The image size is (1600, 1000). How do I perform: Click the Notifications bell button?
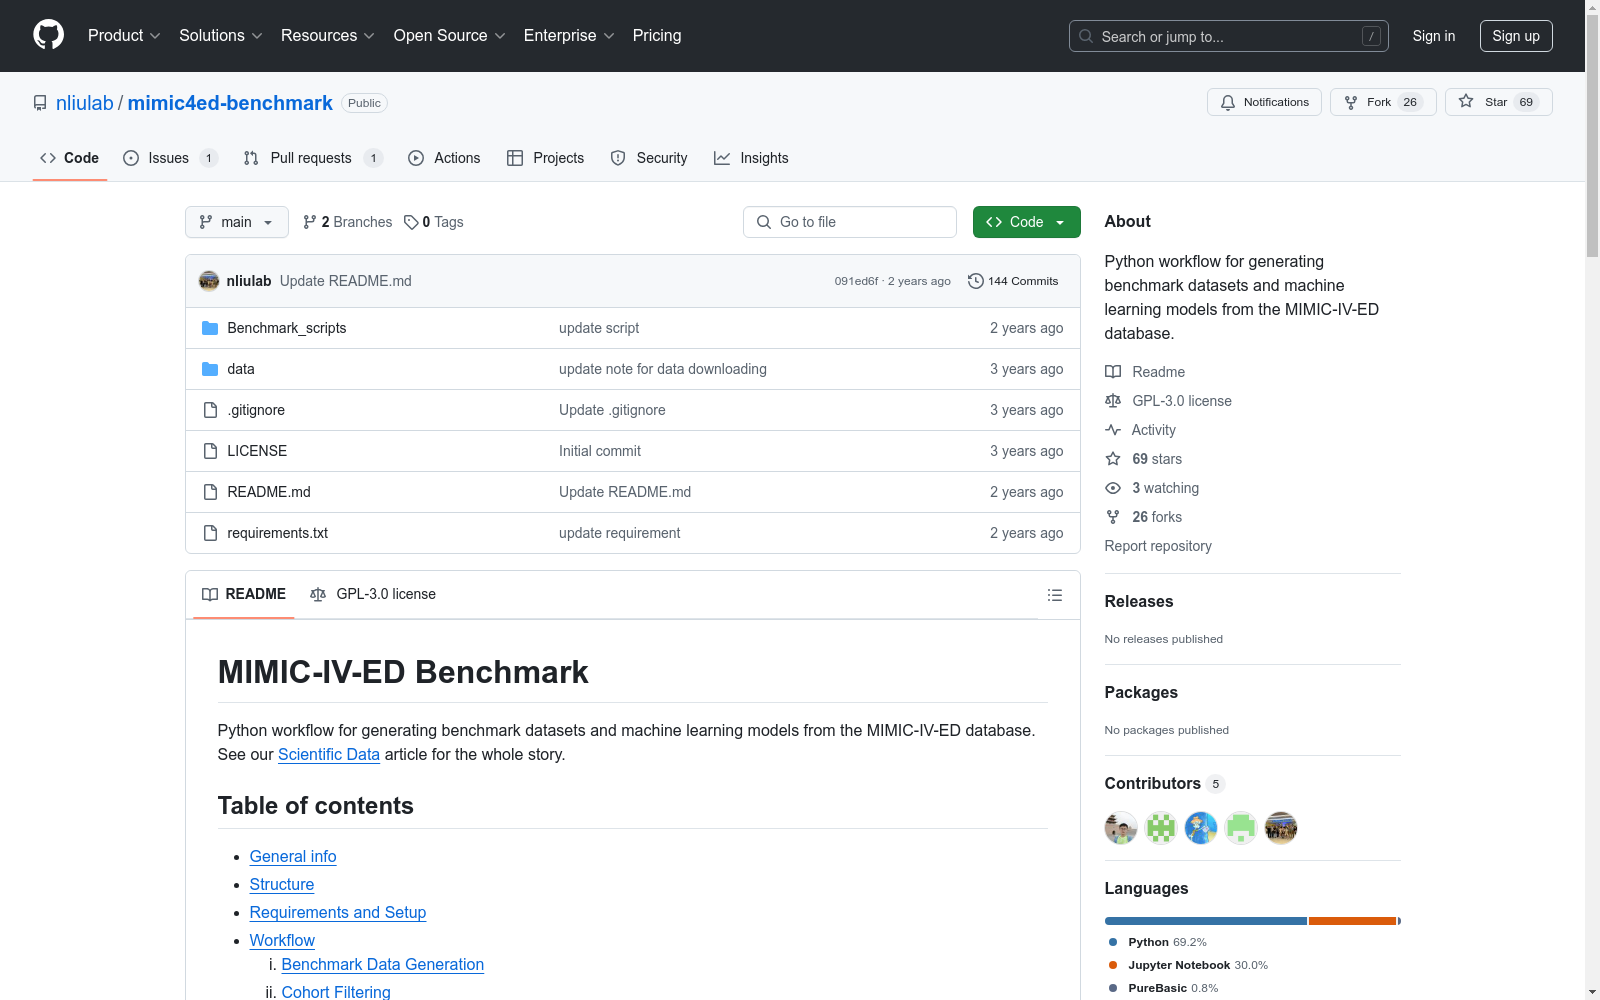[1264, 102]
